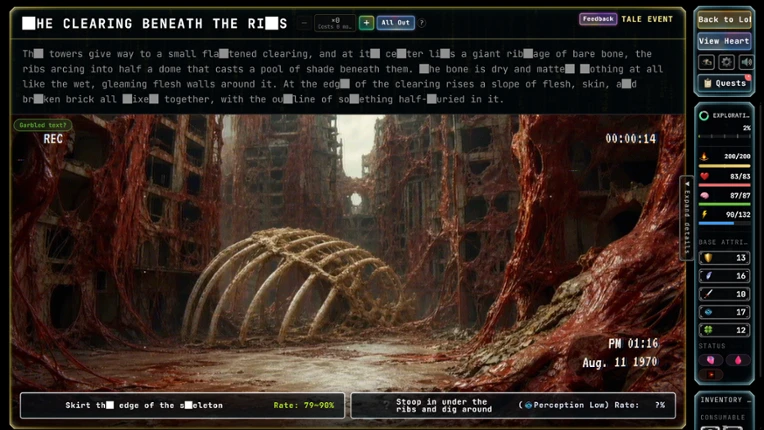Click the STATUS section label
This screenshot has width=764, height=430.
(712, 346)
